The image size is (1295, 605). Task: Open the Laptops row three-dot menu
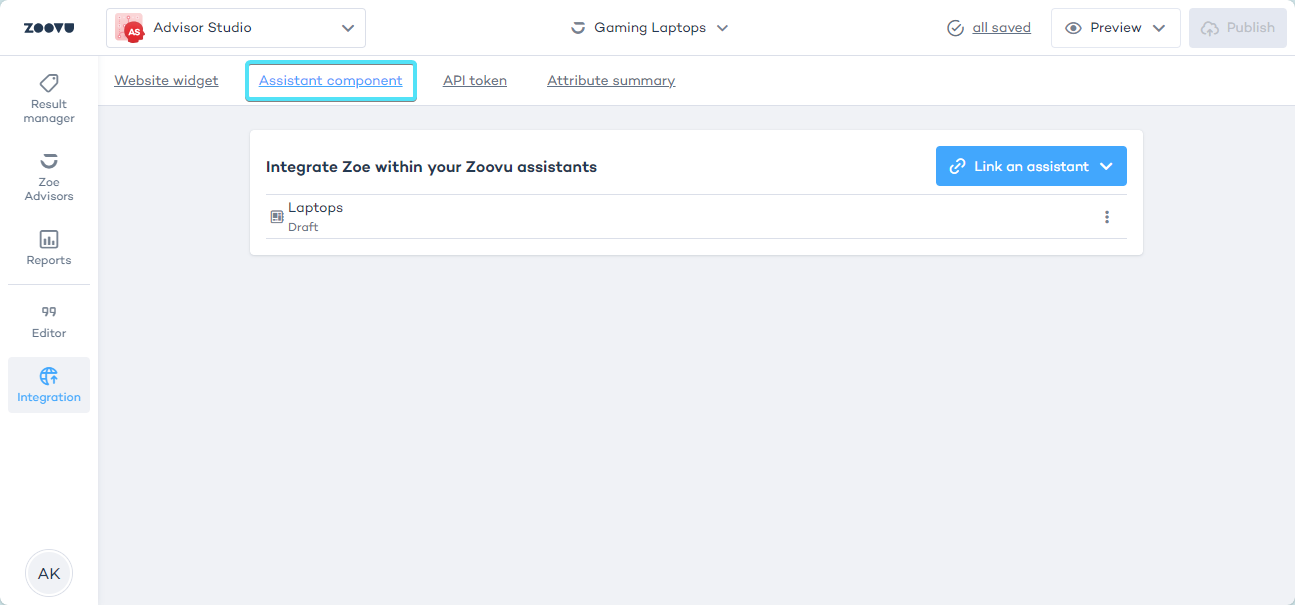click(x=1106, y=217)
